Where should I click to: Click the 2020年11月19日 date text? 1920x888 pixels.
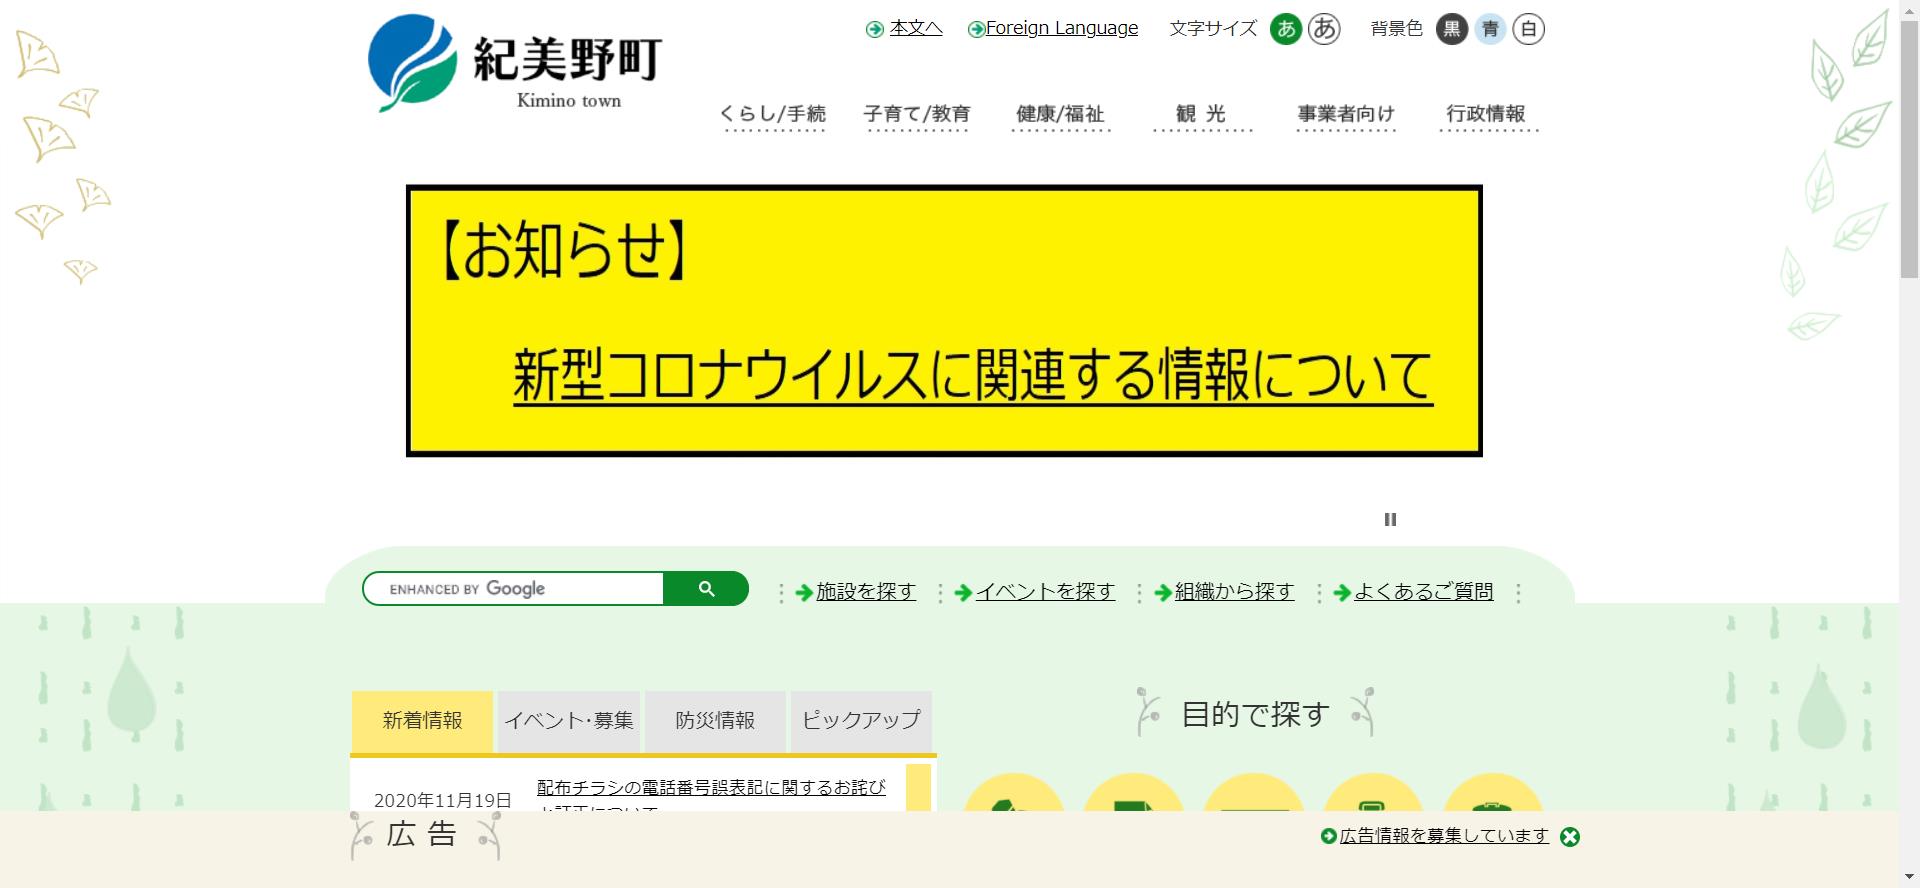[442, 800]
